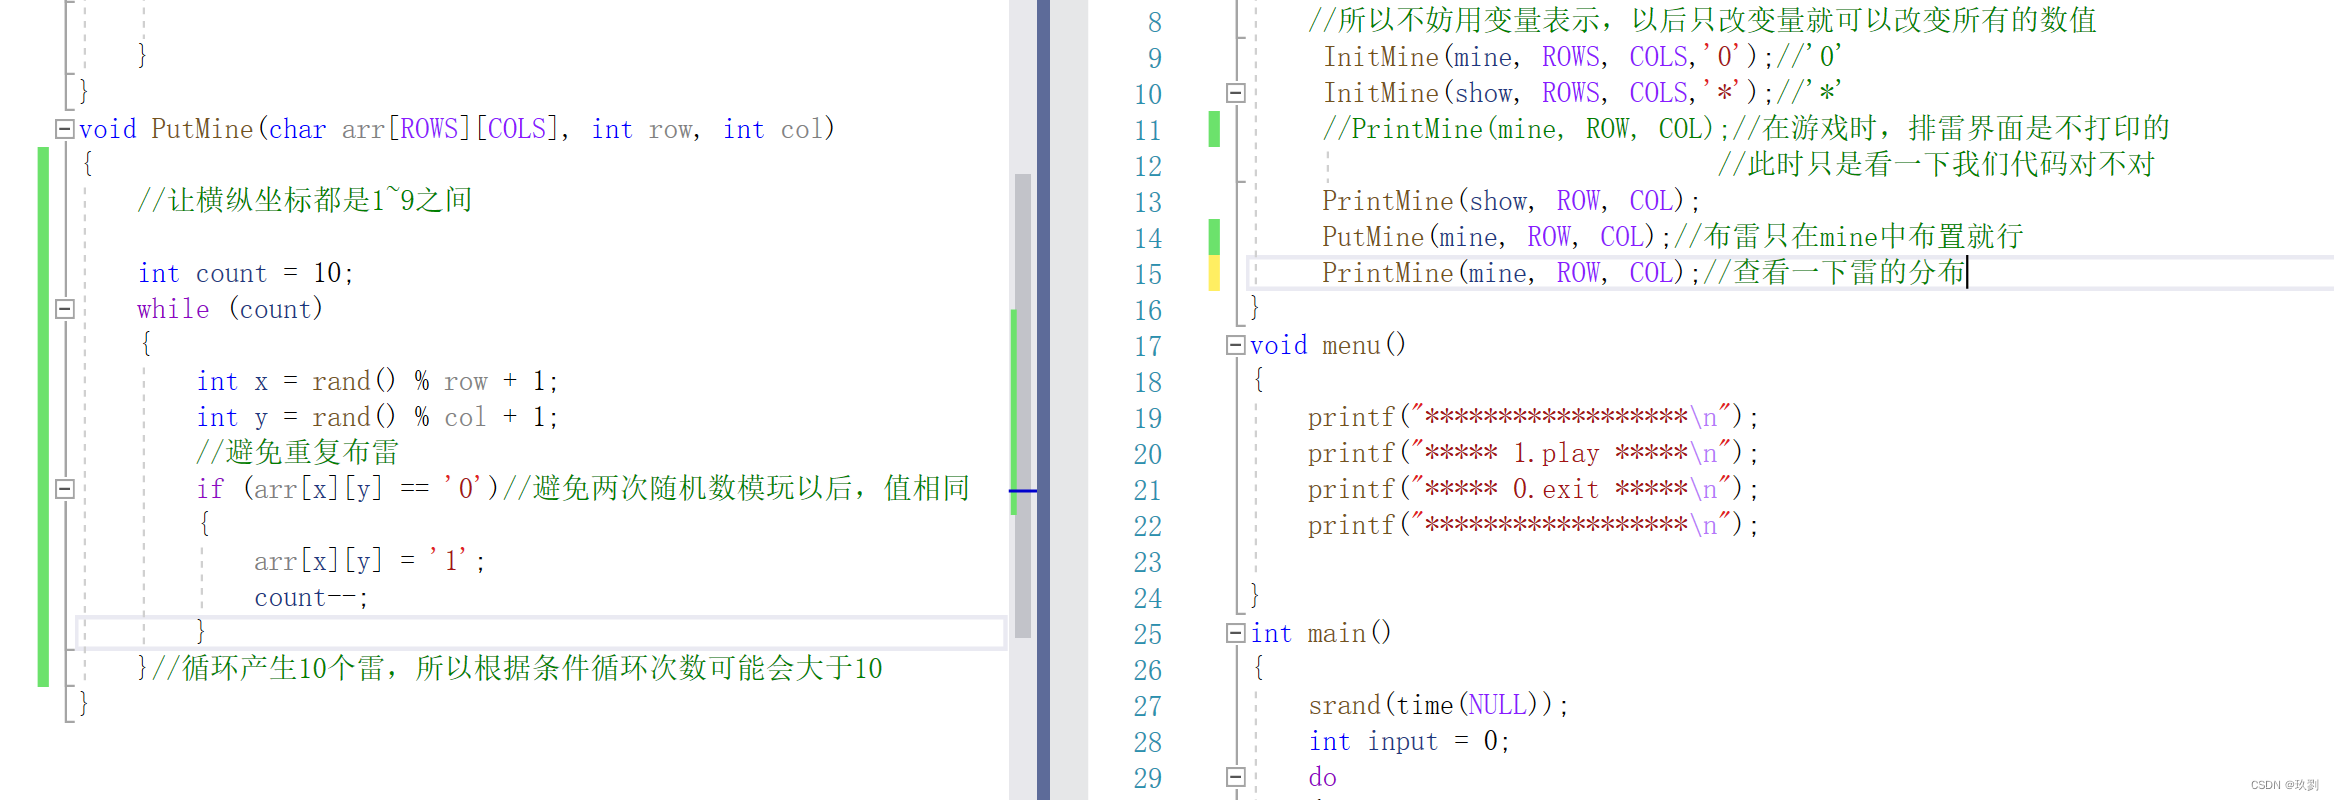Click line number 20 in the gutter
Image resolution: width=2334 pixels, height=800 pixels.
point(1148,454)
